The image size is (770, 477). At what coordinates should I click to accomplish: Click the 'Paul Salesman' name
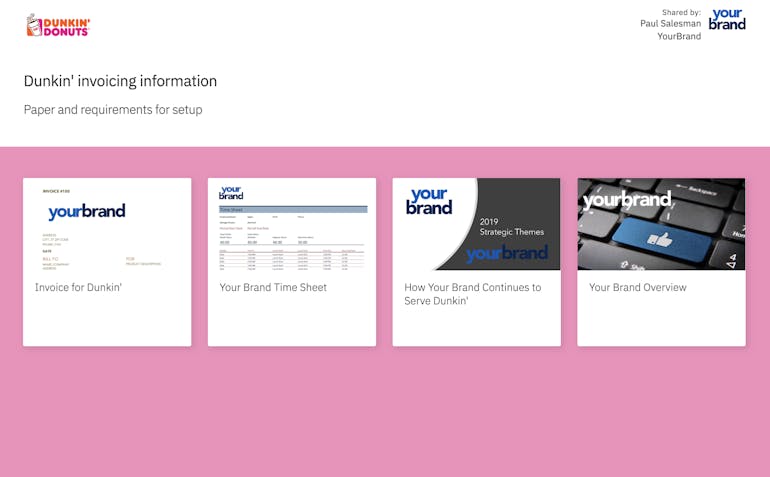point(670,24)
